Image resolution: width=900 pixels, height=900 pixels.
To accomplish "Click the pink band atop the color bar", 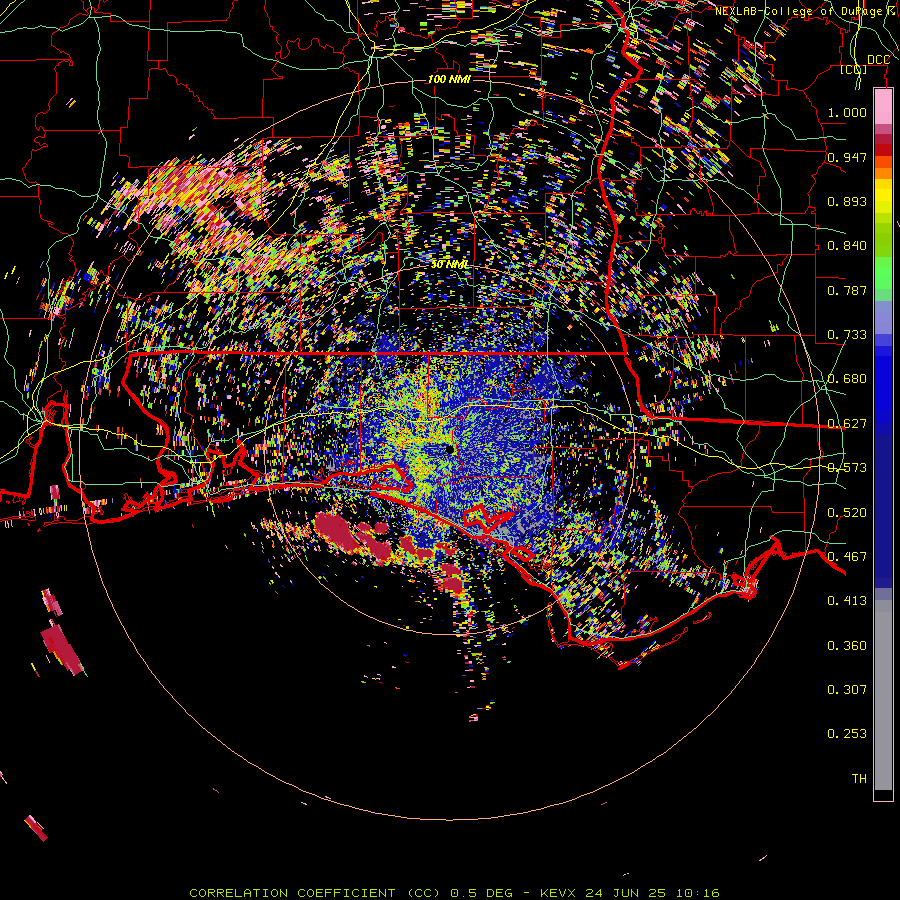I will pyautogui.click(x=883, y=107).
